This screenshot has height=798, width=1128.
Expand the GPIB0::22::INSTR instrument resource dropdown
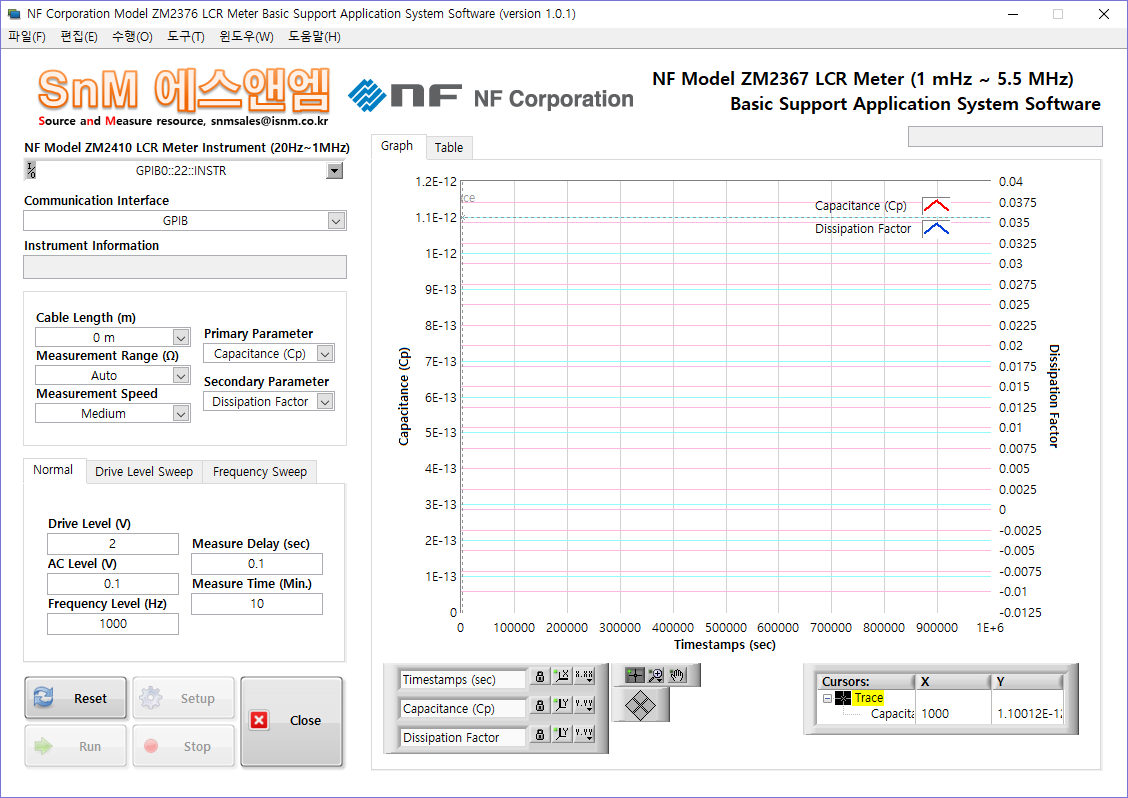(335, 171)
